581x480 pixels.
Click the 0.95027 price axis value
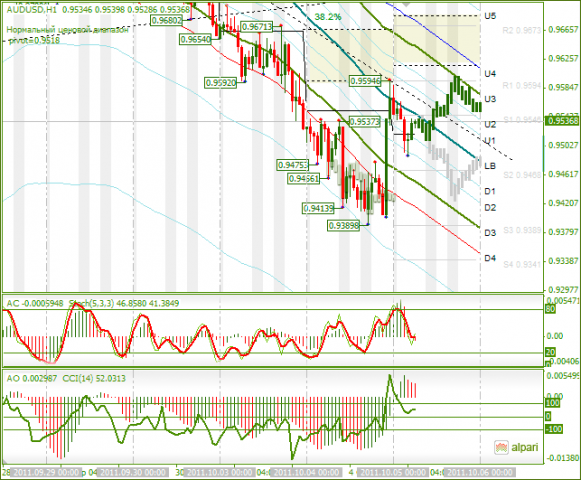point(563,145)
